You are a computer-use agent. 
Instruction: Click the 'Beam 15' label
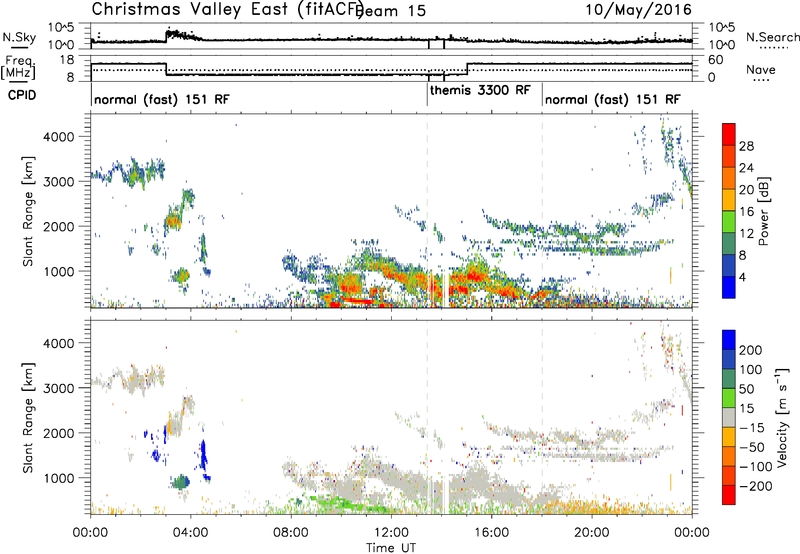(x=391, y=11)
